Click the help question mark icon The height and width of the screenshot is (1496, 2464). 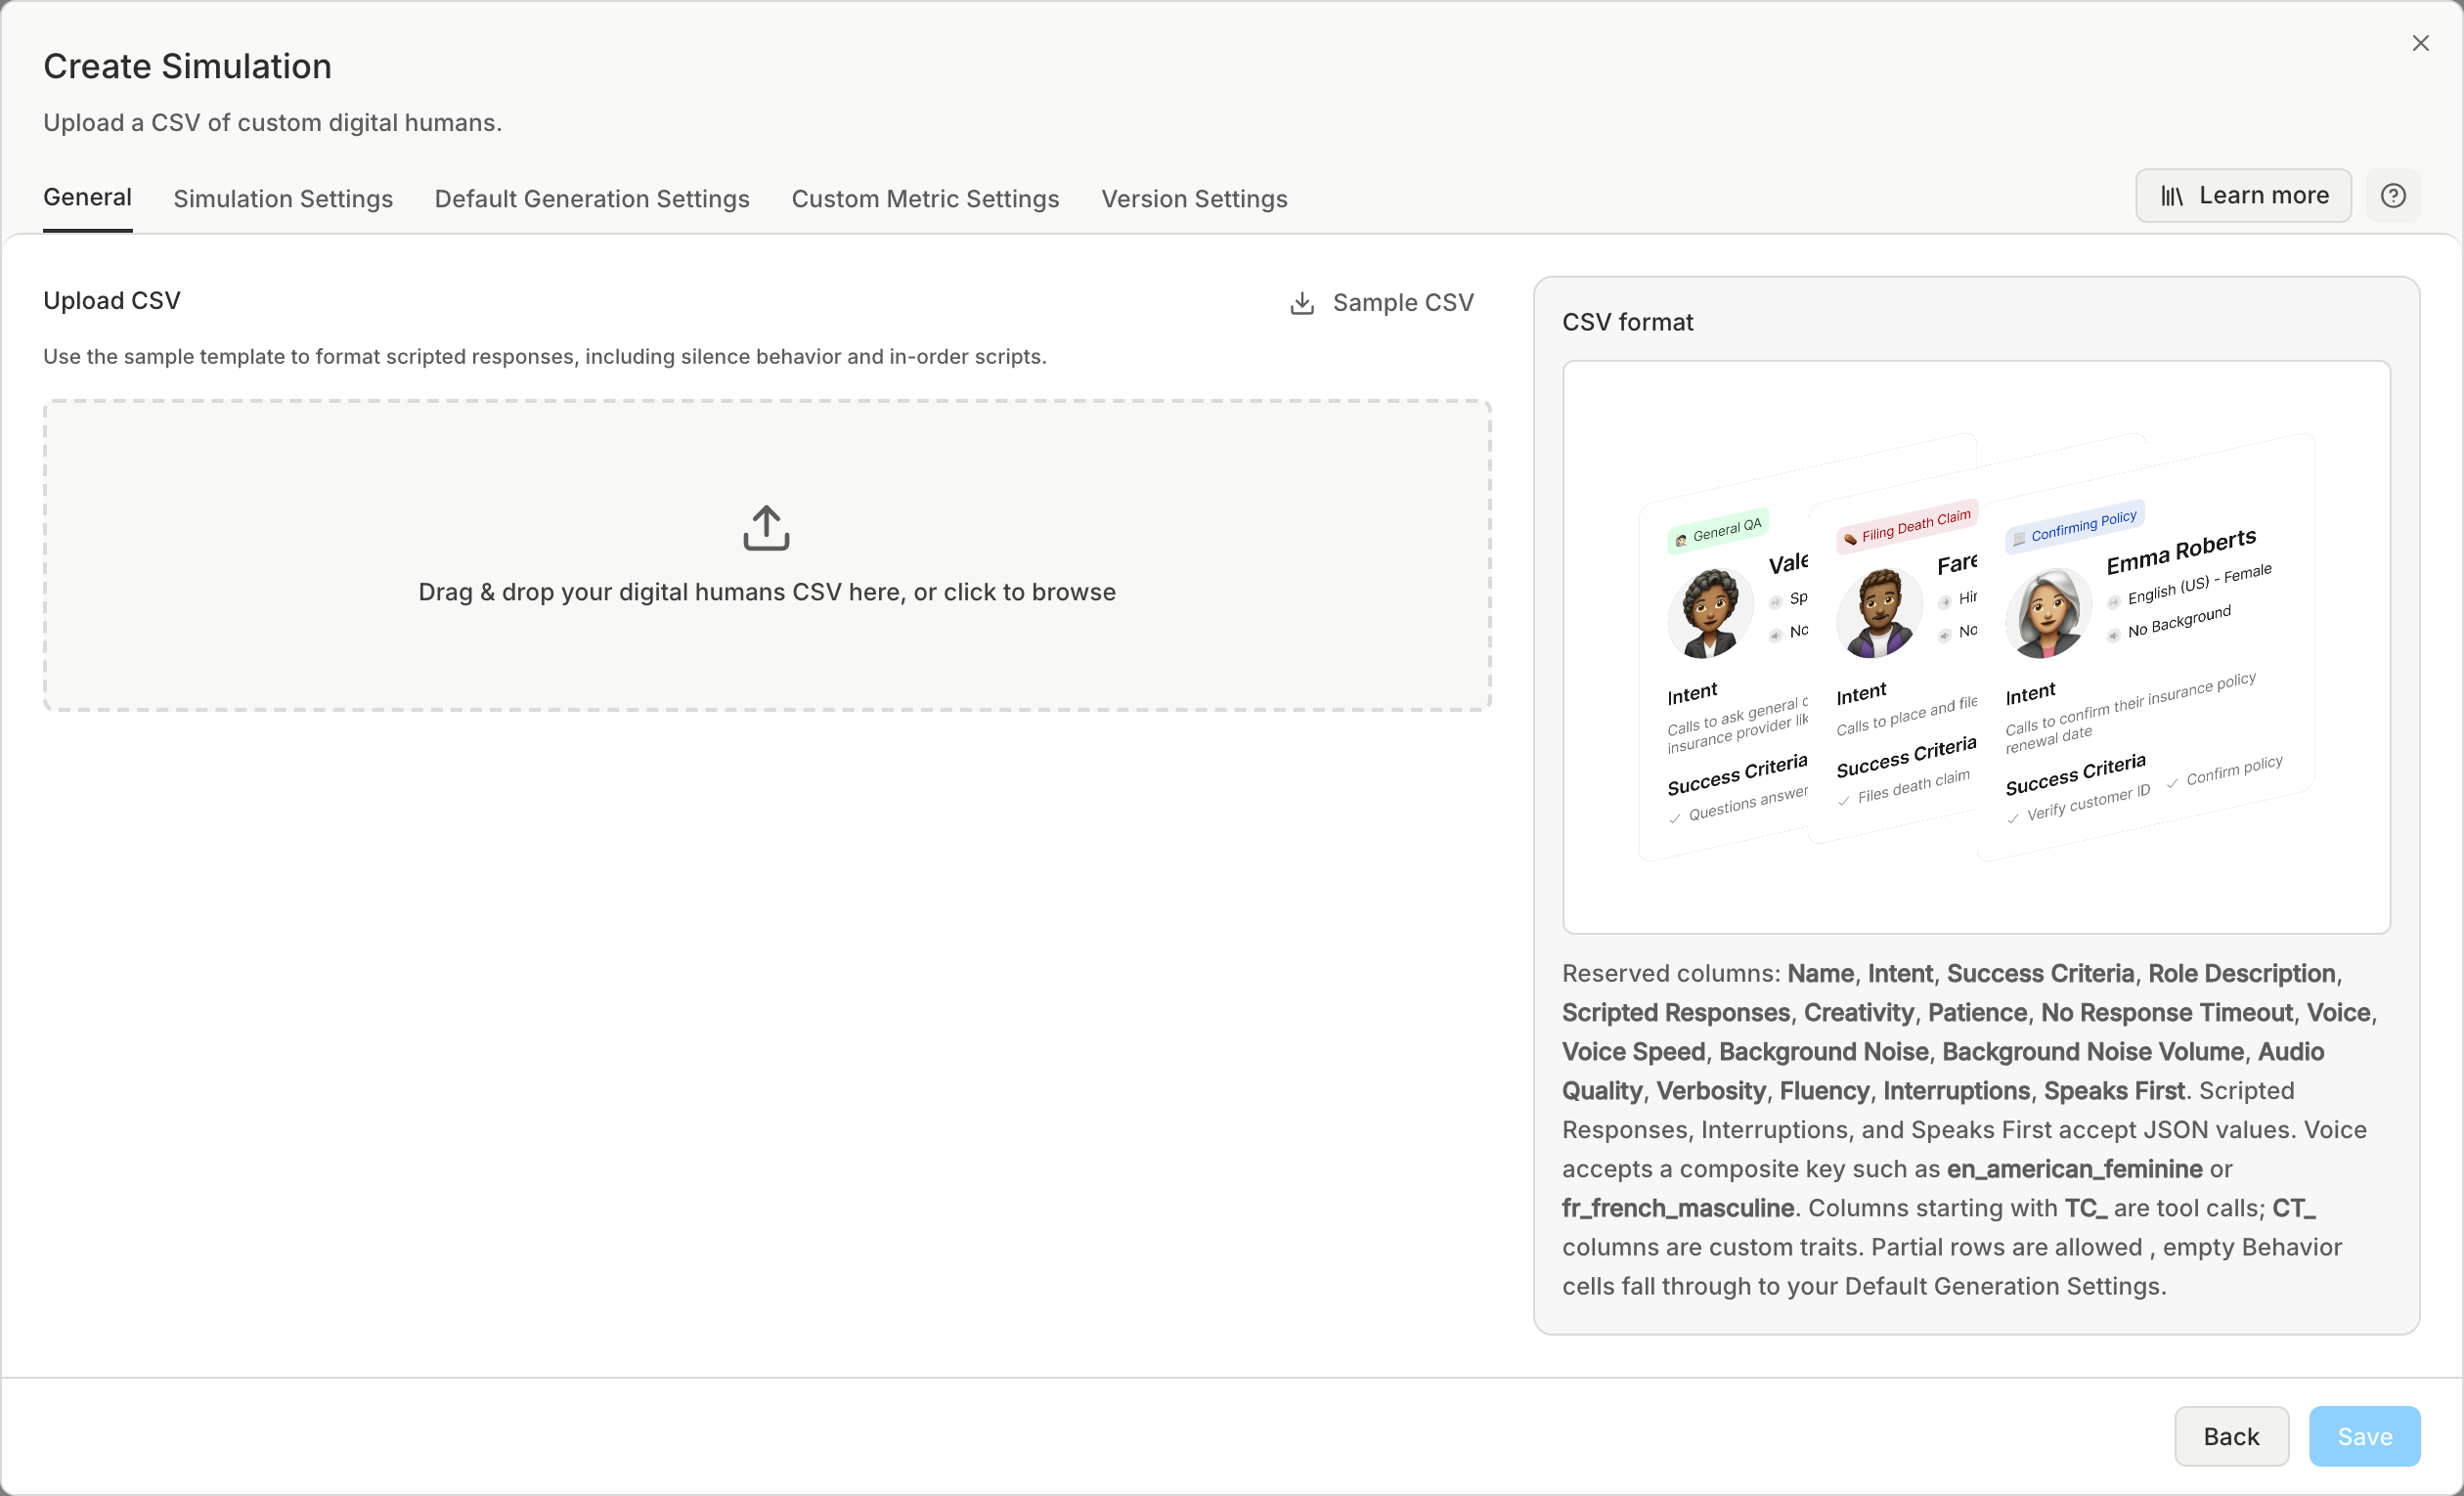(2393, 196)
